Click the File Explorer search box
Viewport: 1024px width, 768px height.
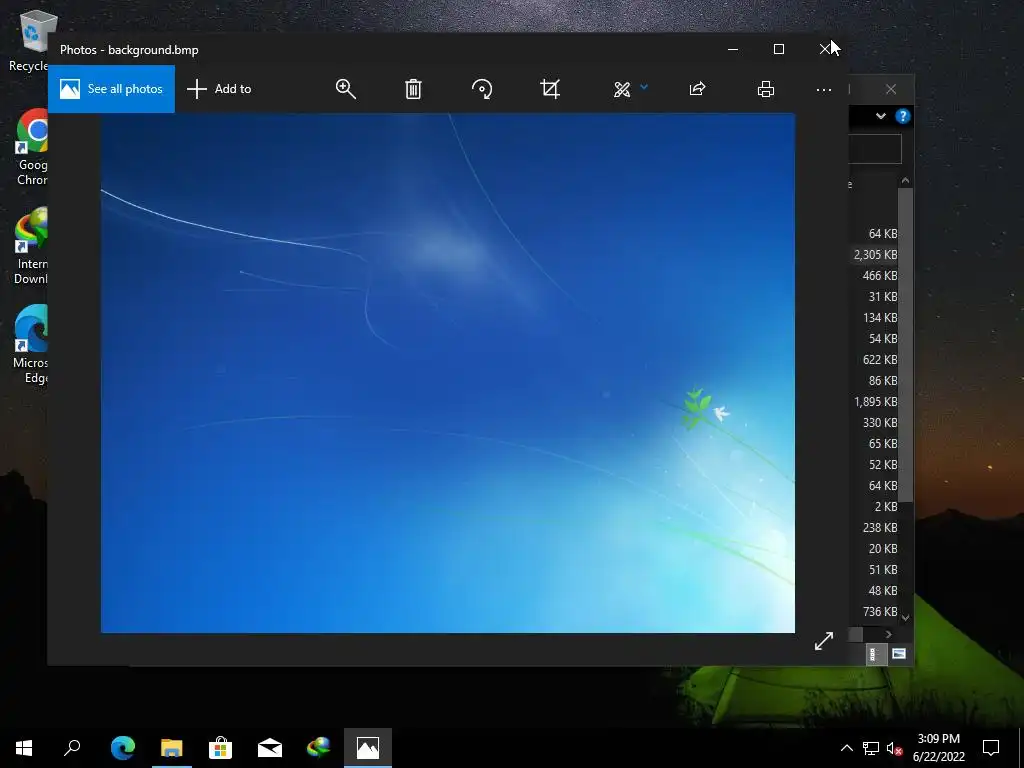click(875, 149)
